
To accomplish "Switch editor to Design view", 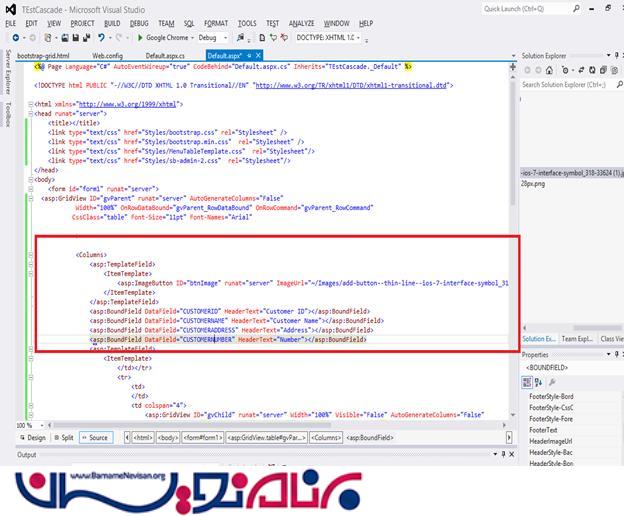I will click(33, 437).
